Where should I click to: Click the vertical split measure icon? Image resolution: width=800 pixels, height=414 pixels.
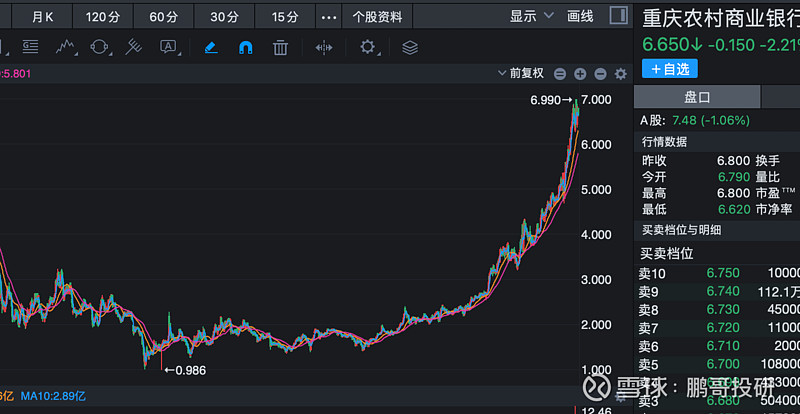(324, 48)
